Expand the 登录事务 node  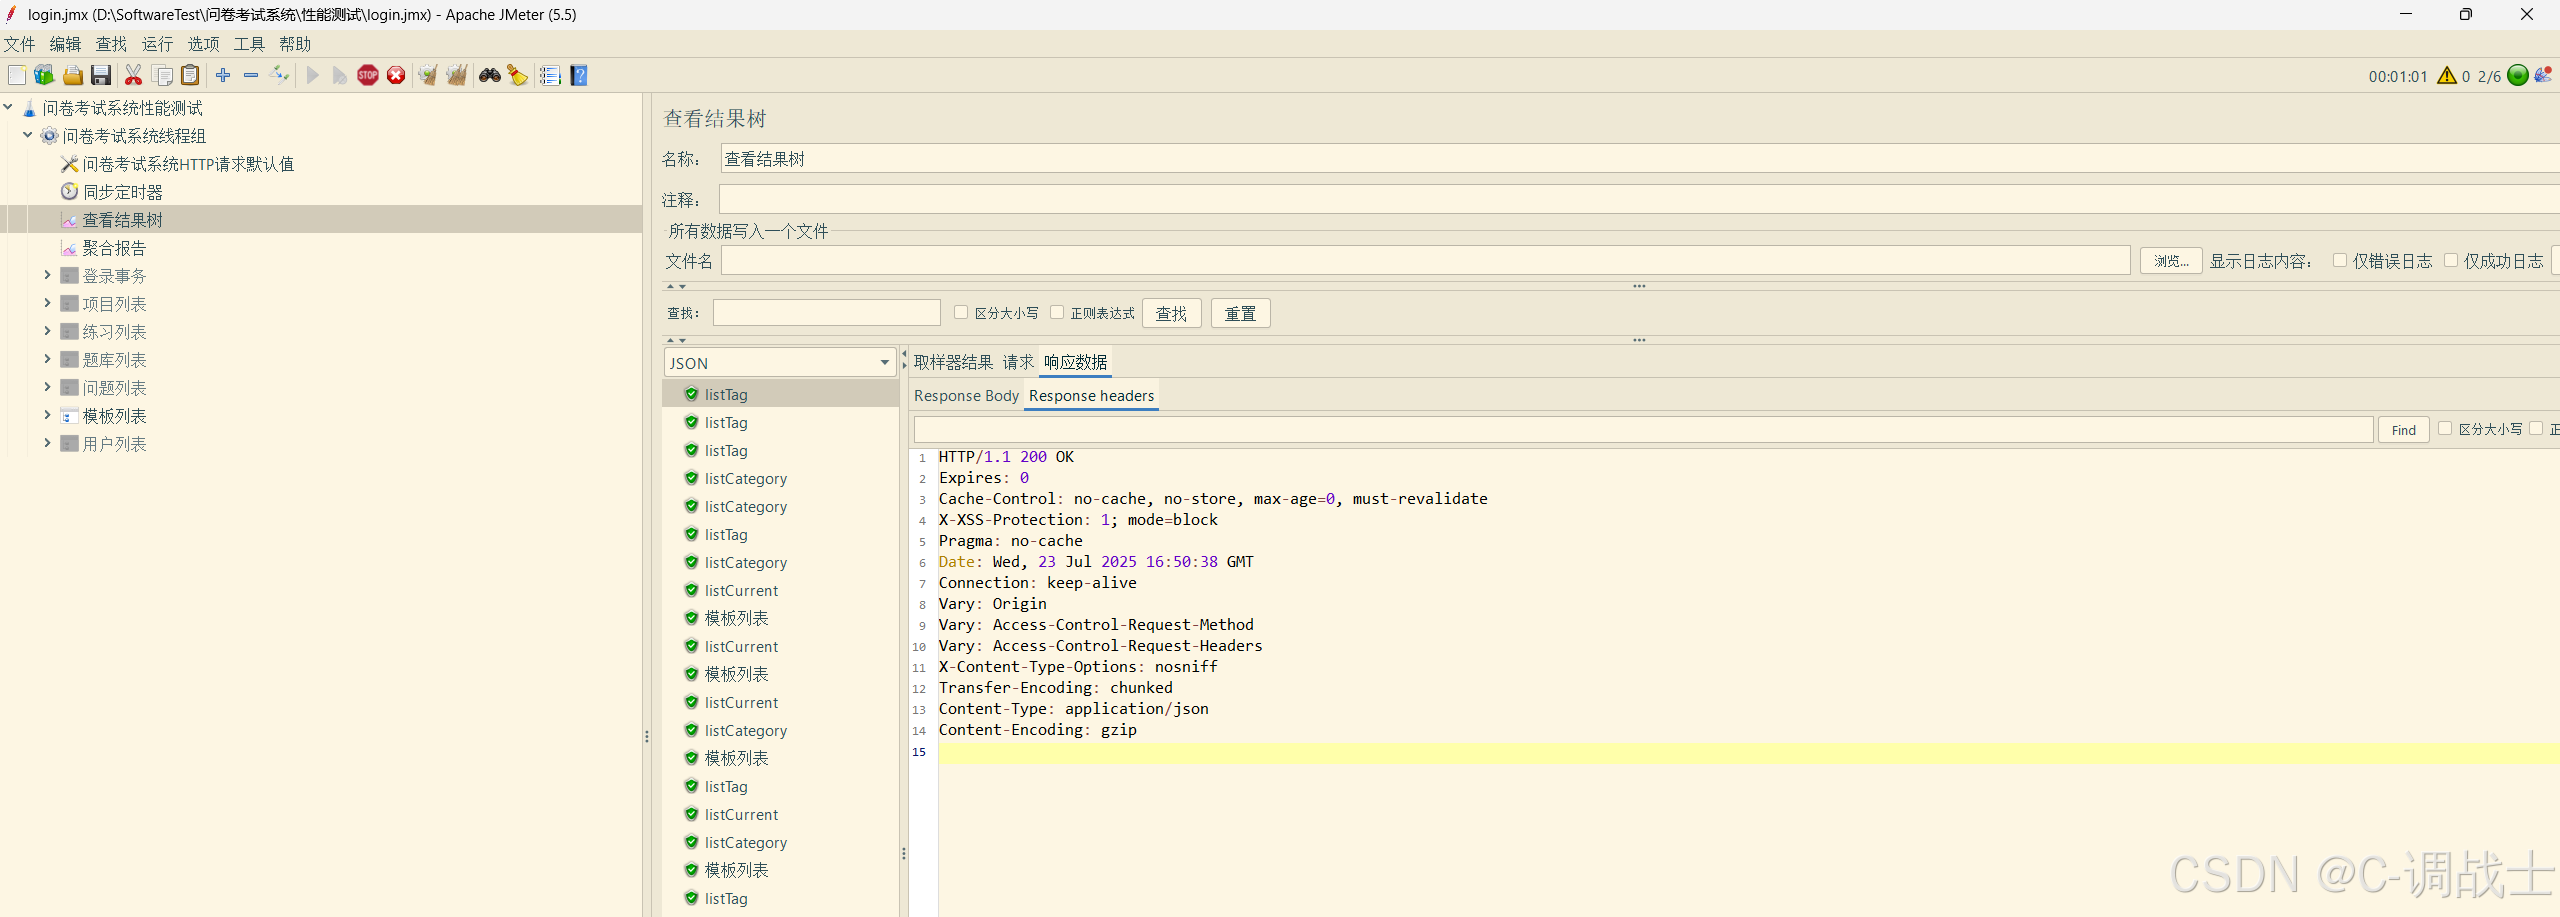[47, 275]
